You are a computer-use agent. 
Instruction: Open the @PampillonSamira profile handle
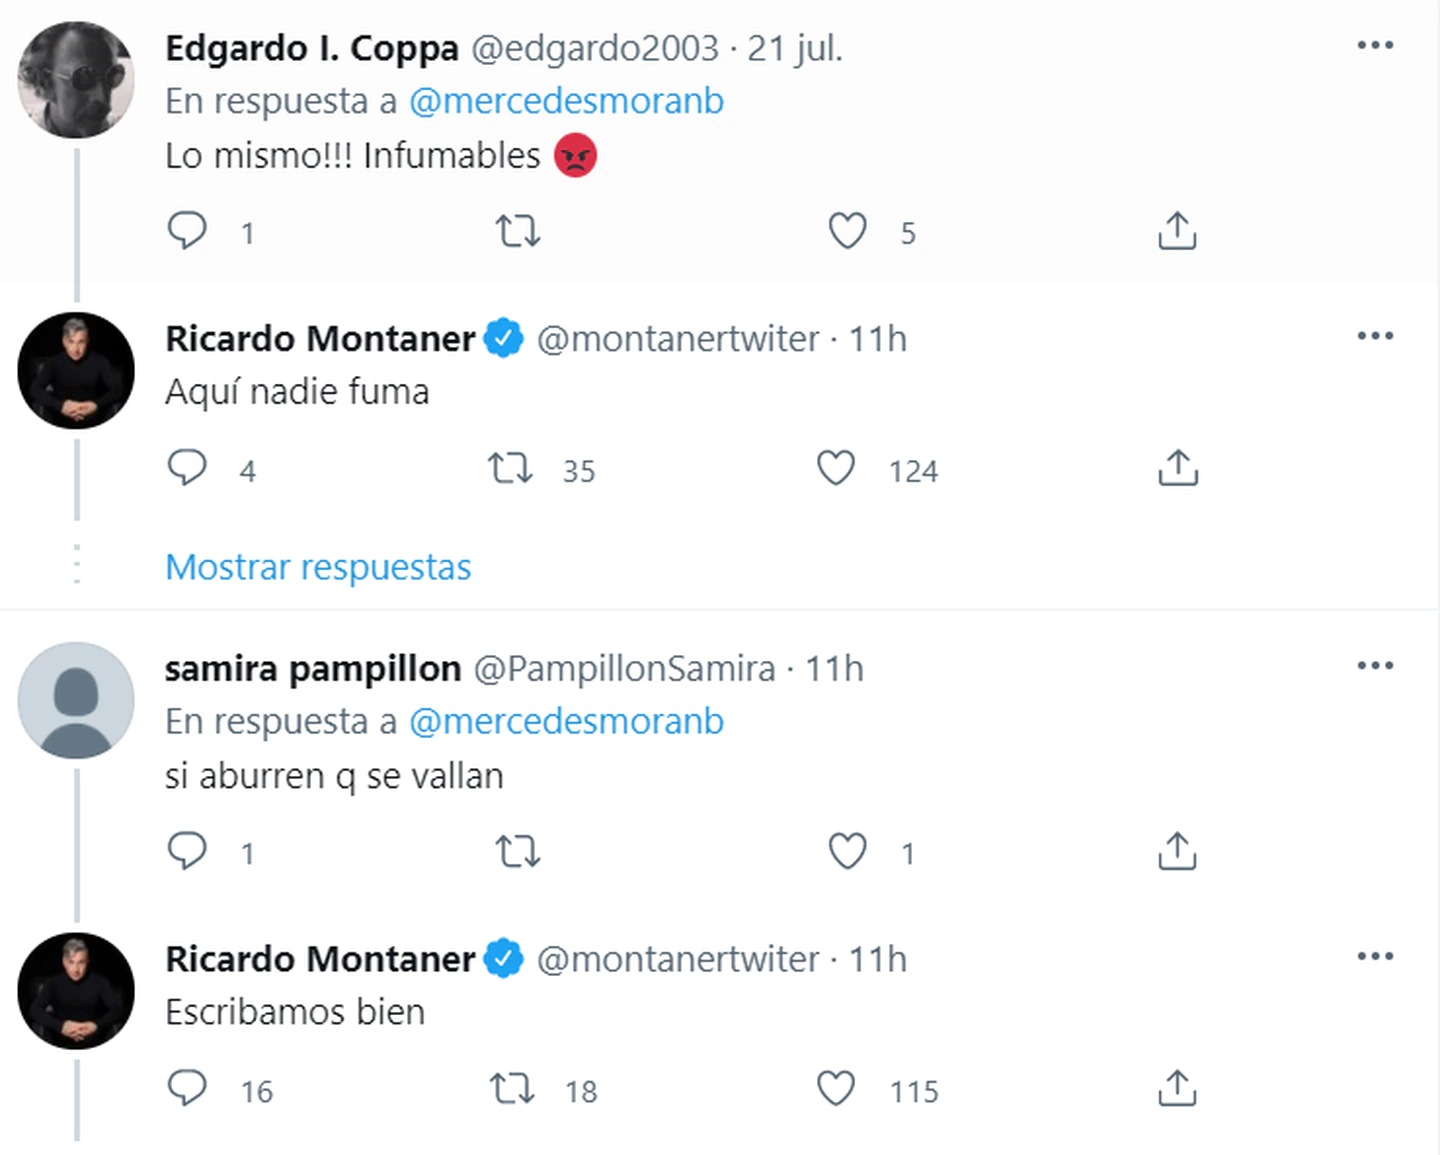coord(624,669)
